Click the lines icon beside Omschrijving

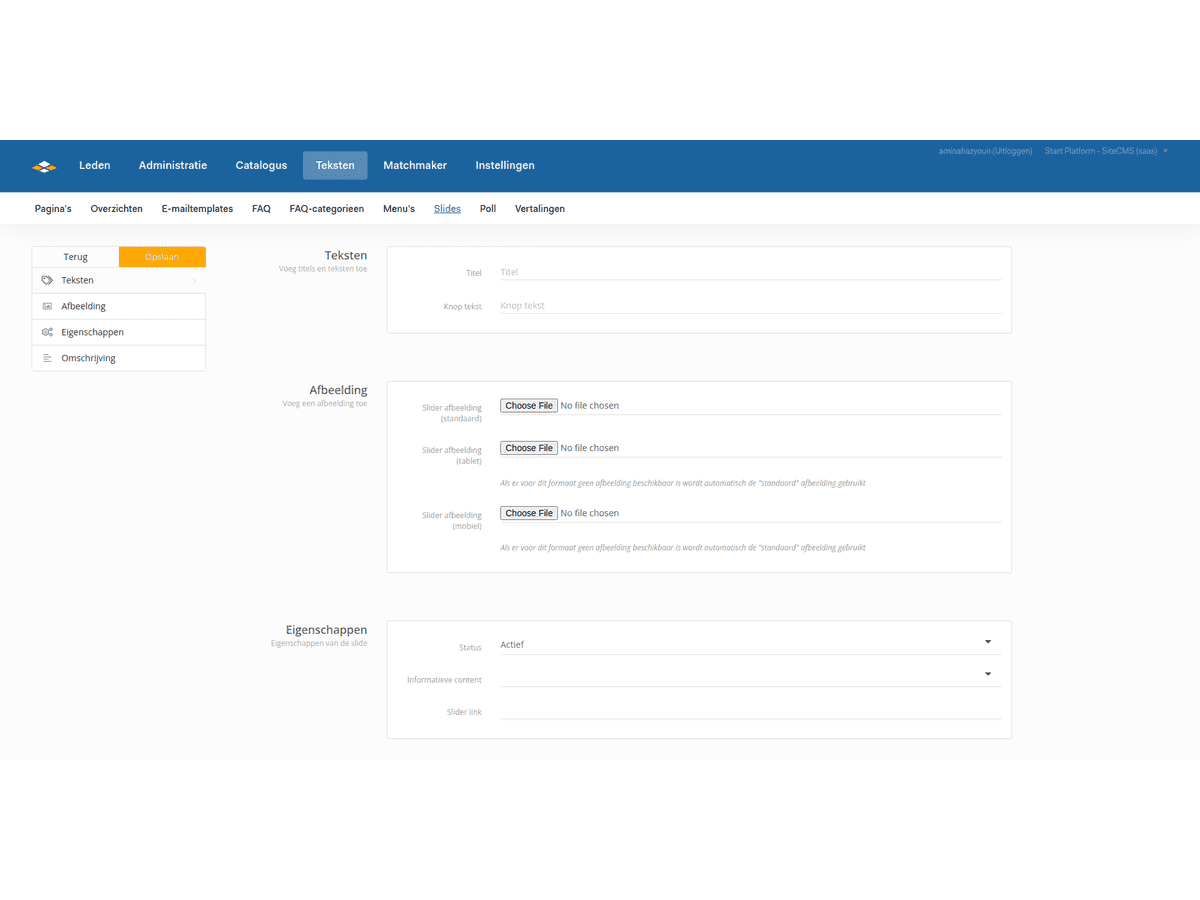47,358
